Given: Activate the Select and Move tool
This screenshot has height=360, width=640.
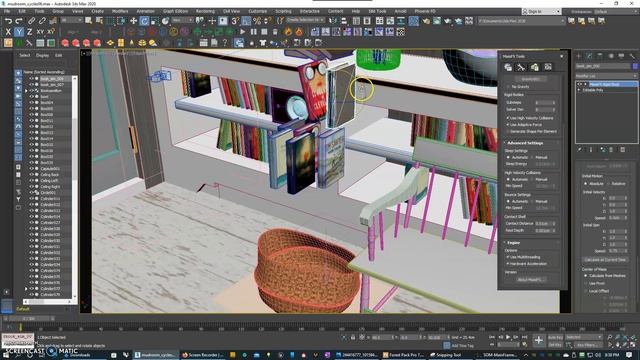Looking at the screenshot, I should point(133,20).
